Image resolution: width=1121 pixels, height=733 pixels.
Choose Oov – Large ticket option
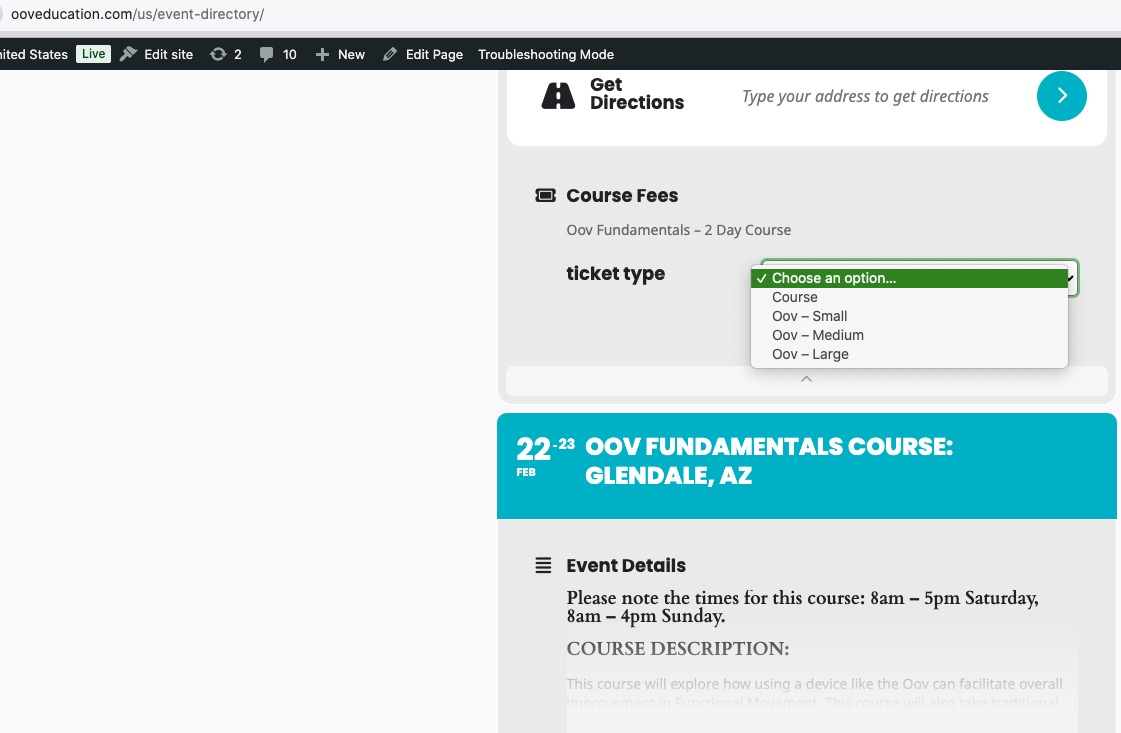(x=909, y=354)
